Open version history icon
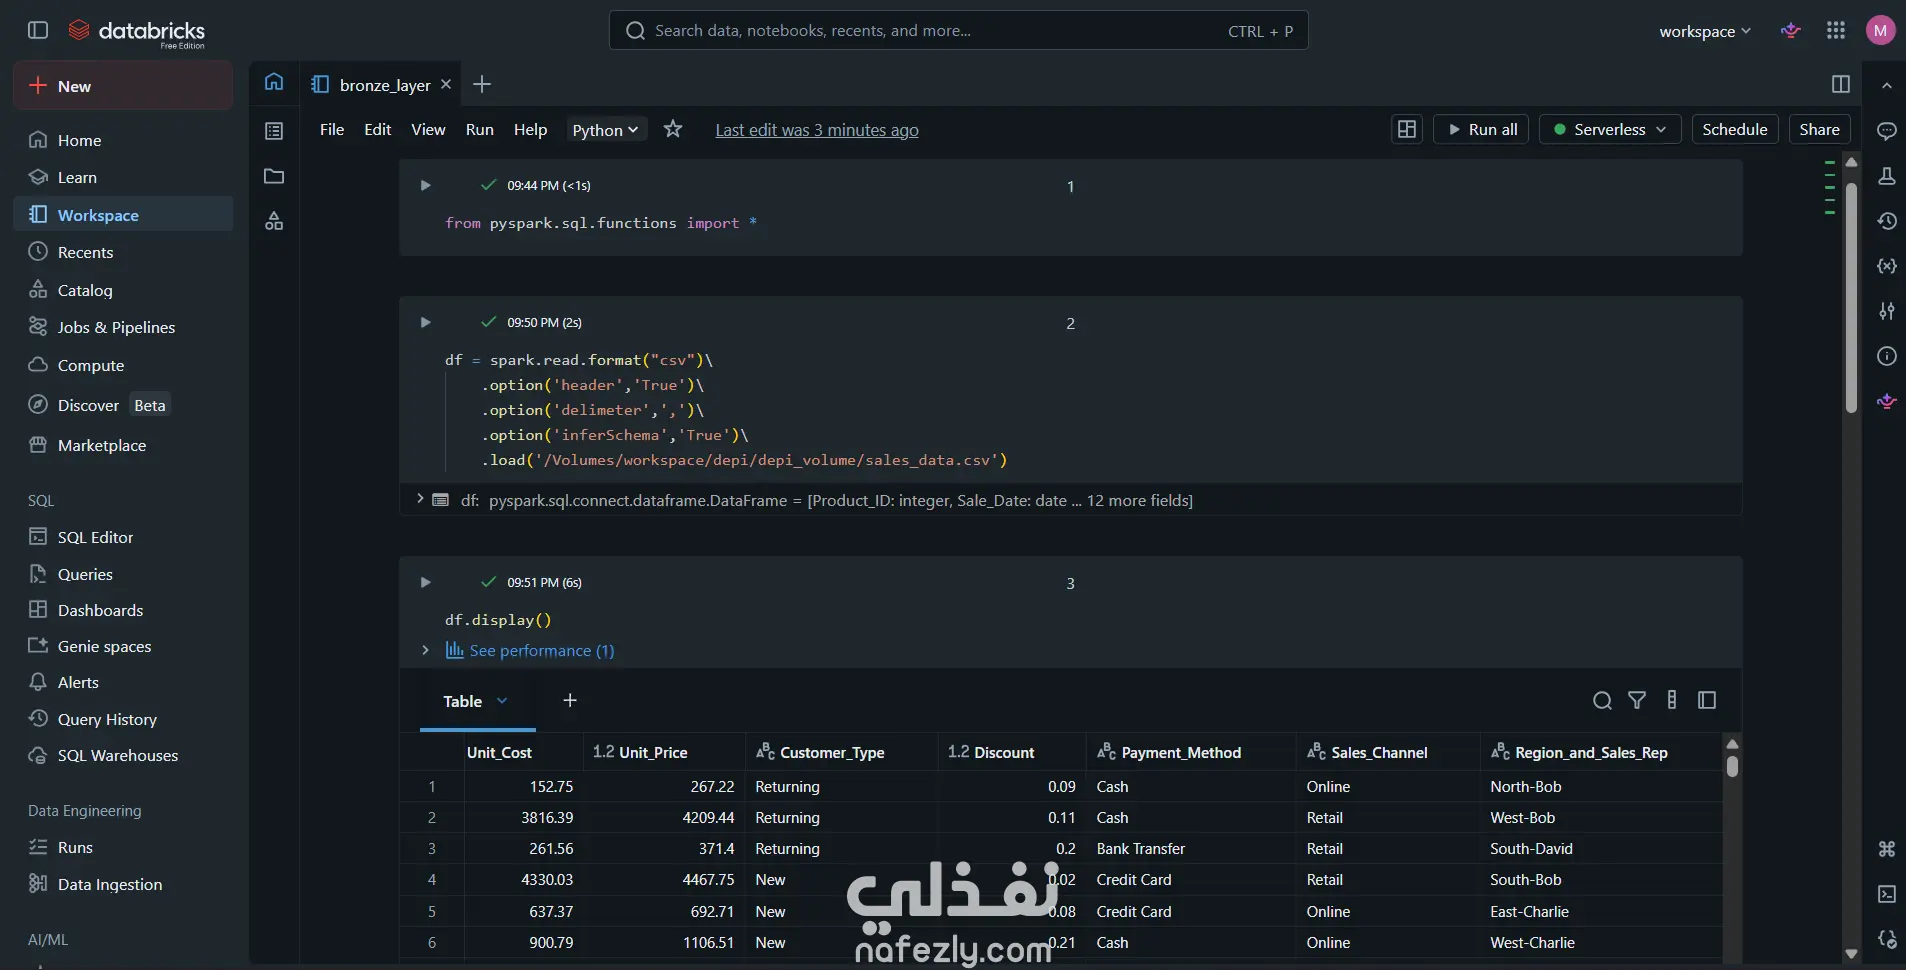Image resolution: width=1906 pixels, height=970 pixels. (x=1887, y=221)
